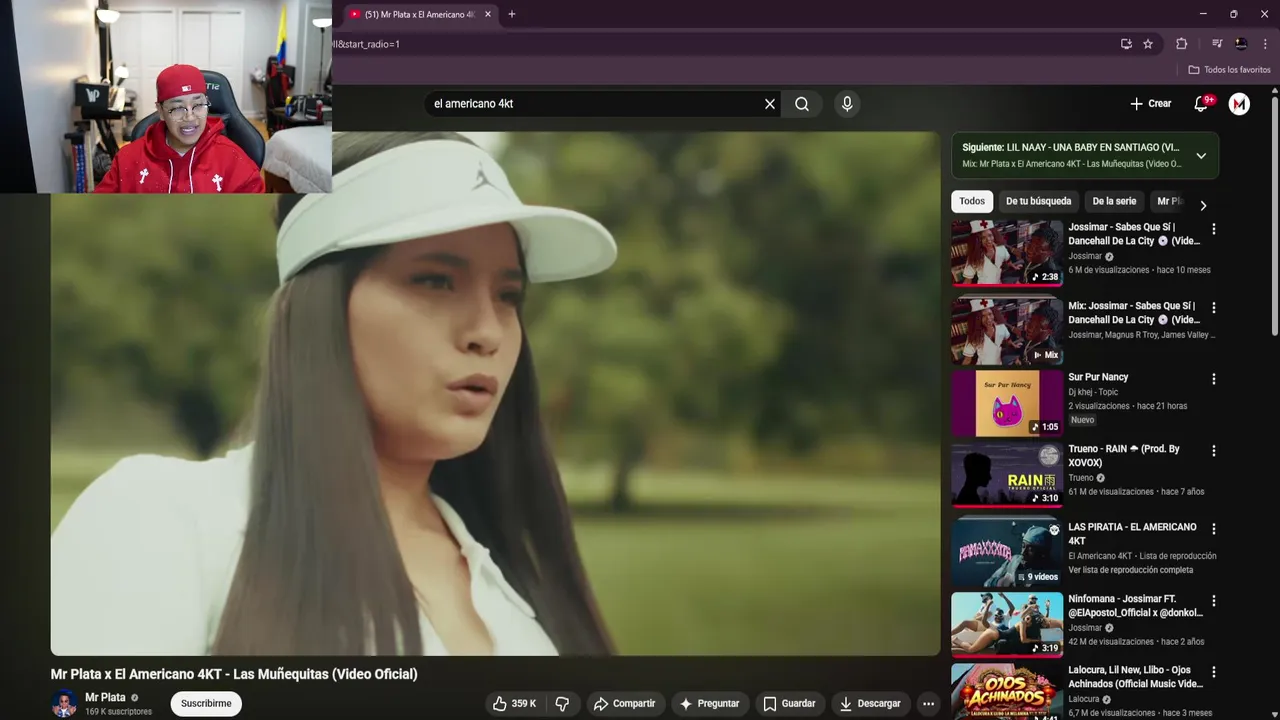Screen dimensions: 1280x720
Task: Click Ver lista de reproducción completa
Action: pos(1130,570)
